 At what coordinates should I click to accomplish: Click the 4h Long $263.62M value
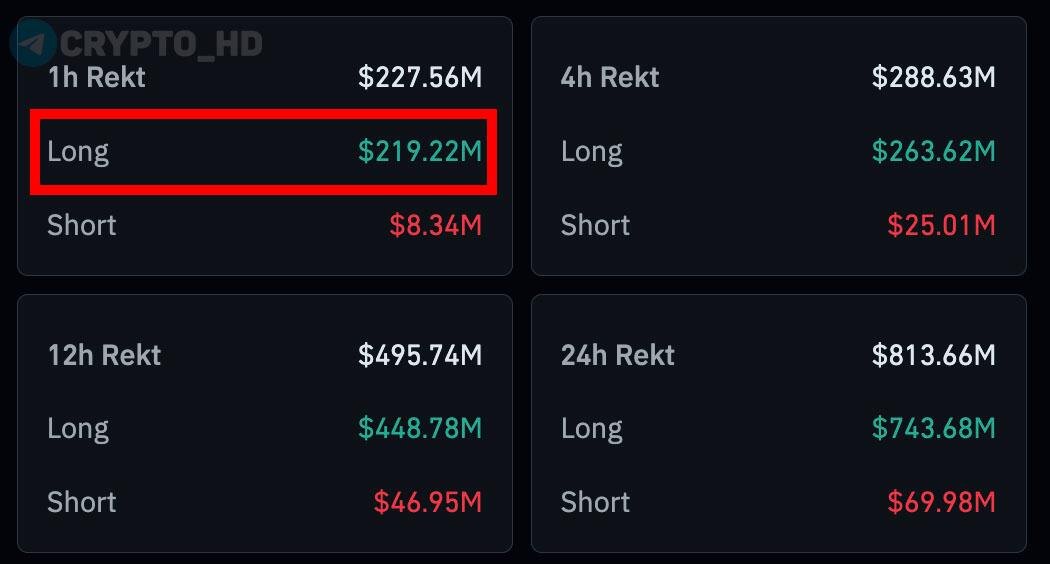click(933, 151)
